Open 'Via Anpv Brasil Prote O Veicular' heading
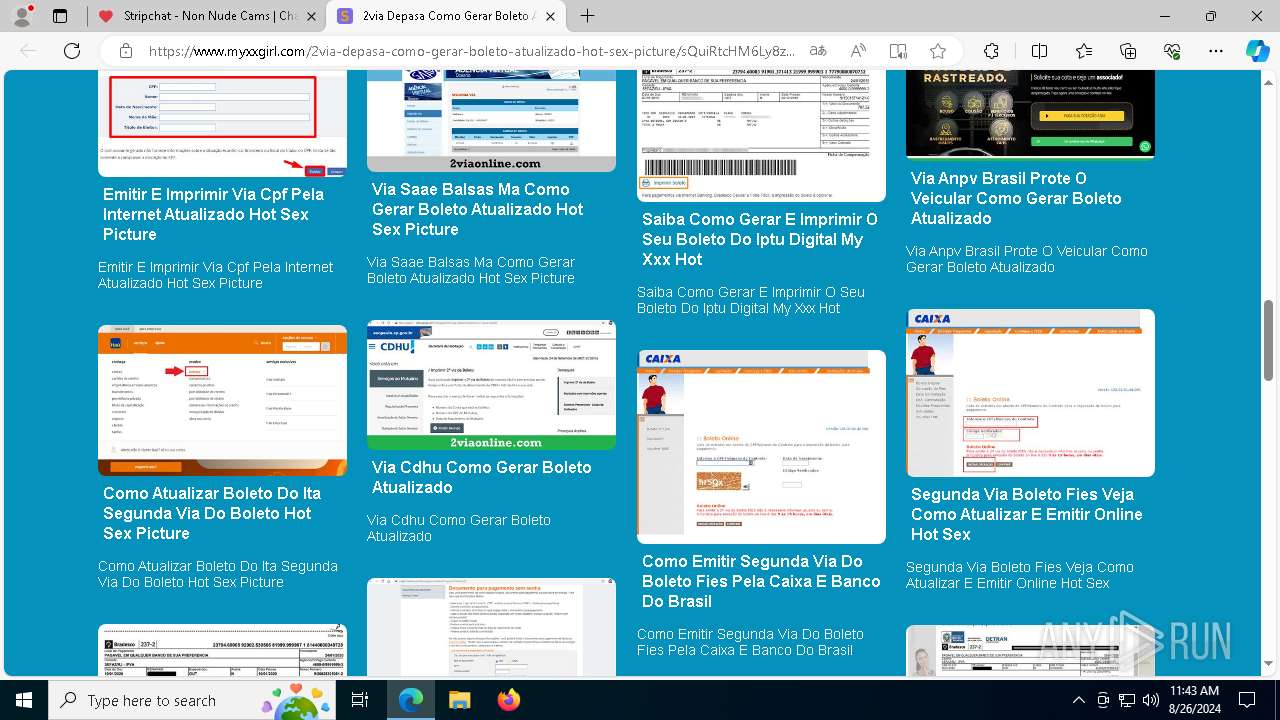This screenshot has height=720, width=1280. [x=1015, y=198]
